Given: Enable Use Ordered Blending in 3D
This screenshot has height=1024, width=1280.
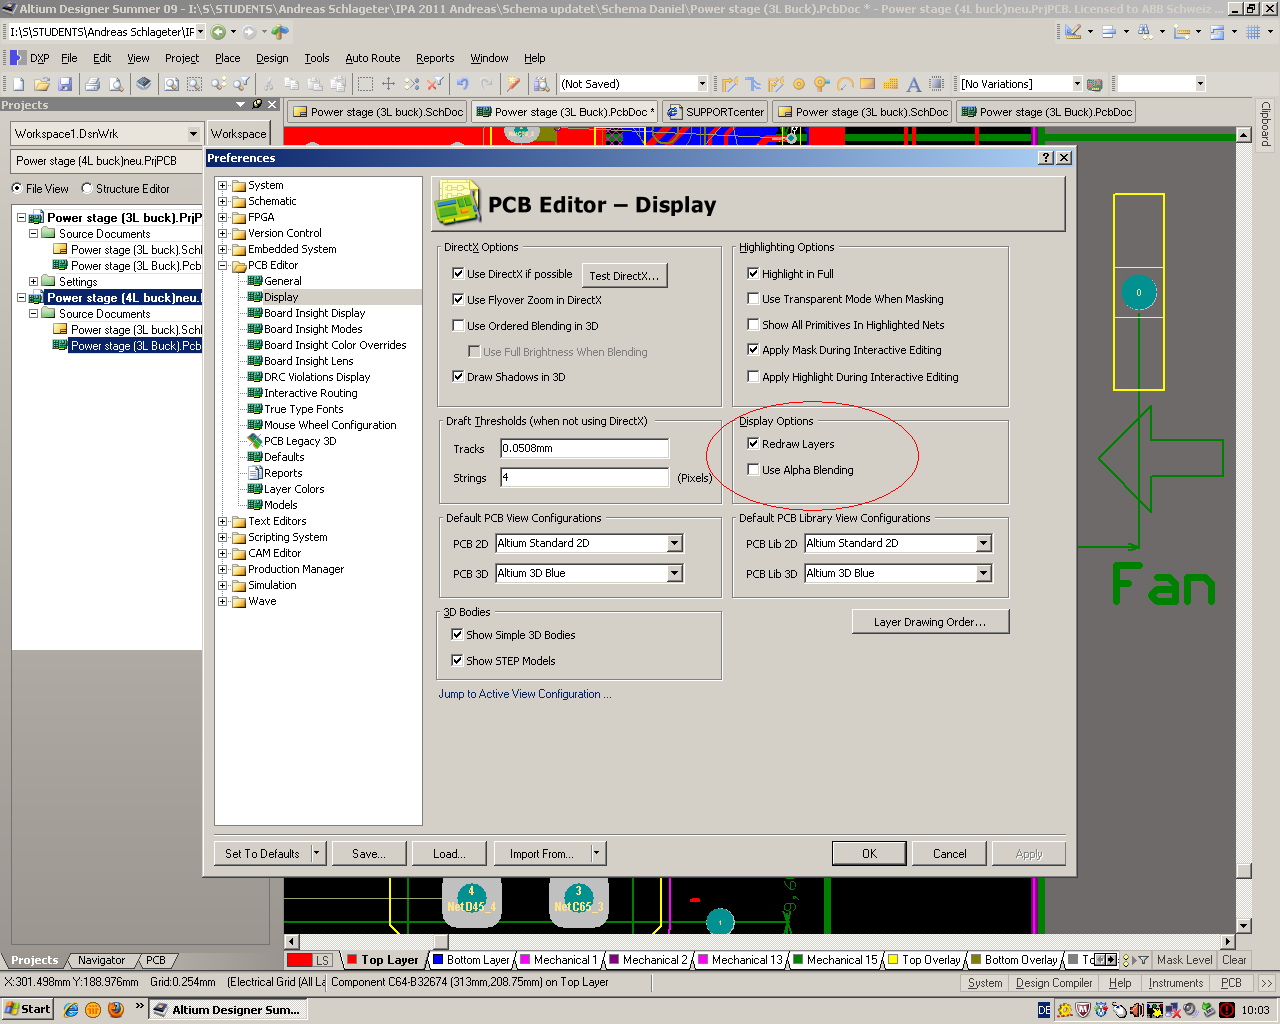Looking at the screenshot, I should pos(458,325).
